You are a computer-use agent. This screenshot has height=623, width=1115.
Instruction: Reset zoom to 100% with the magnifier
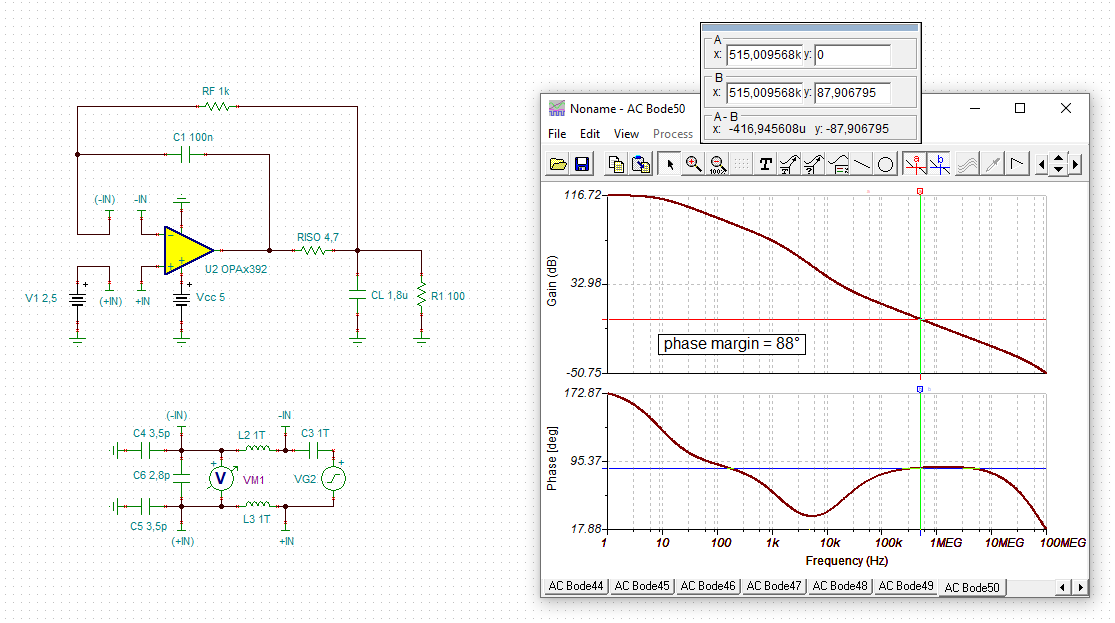tap(717, 165)
